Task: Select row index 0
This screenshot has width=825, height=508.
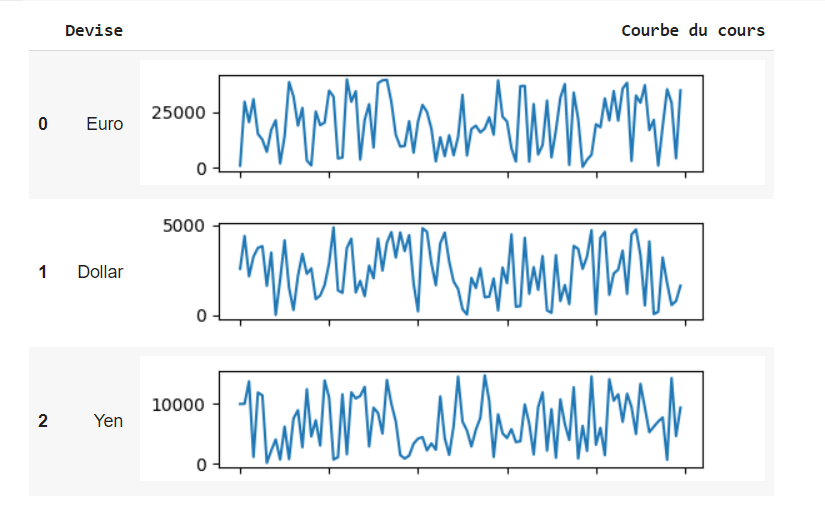Action: point(43,124)
